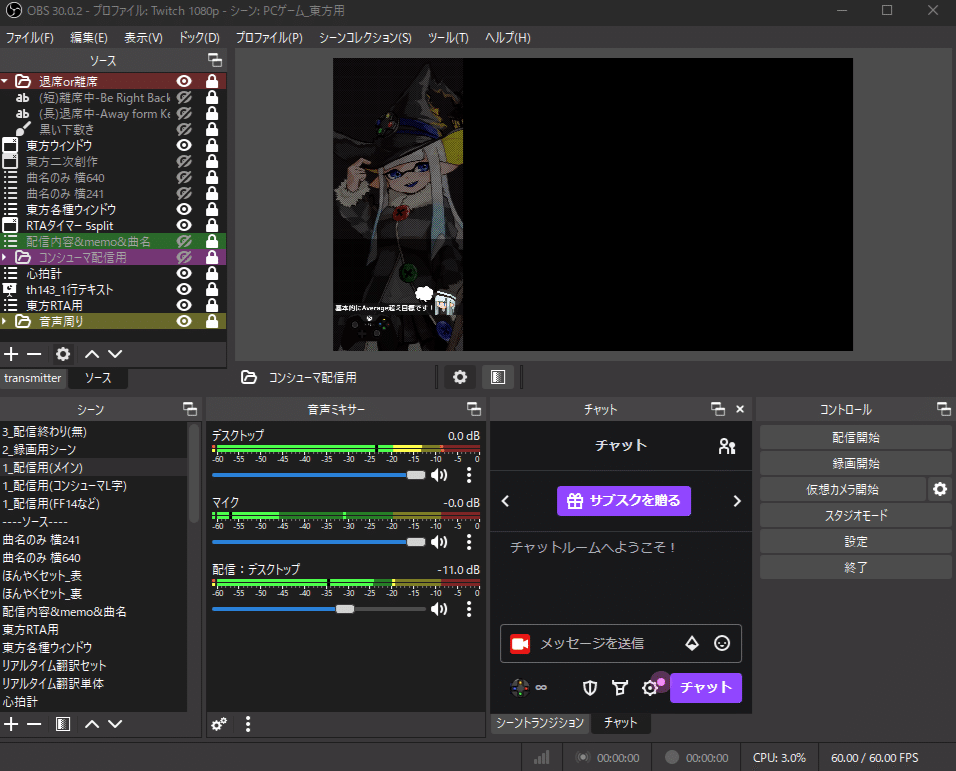Unlock the 東方RTA用 source

pos(212,305)
